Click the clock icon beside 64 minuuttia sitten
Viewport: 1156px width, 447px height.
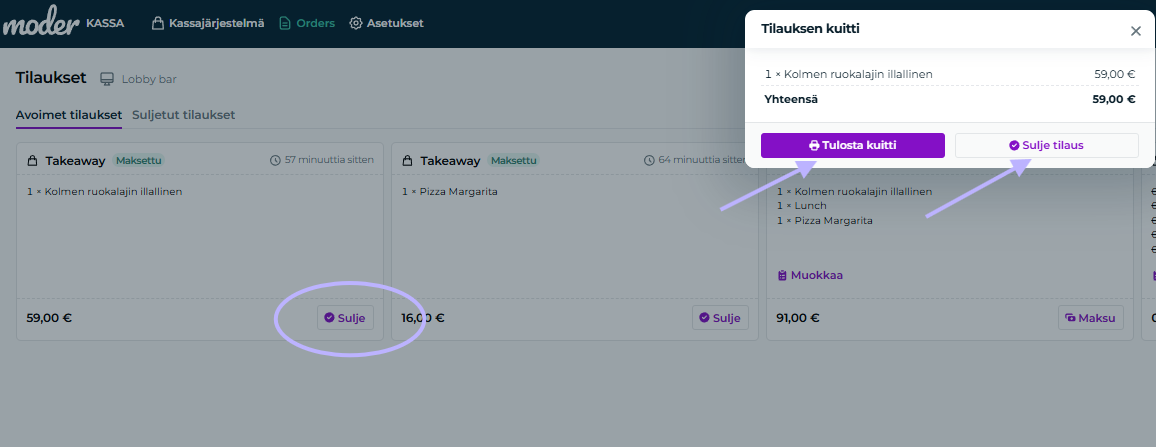(650, 159)
